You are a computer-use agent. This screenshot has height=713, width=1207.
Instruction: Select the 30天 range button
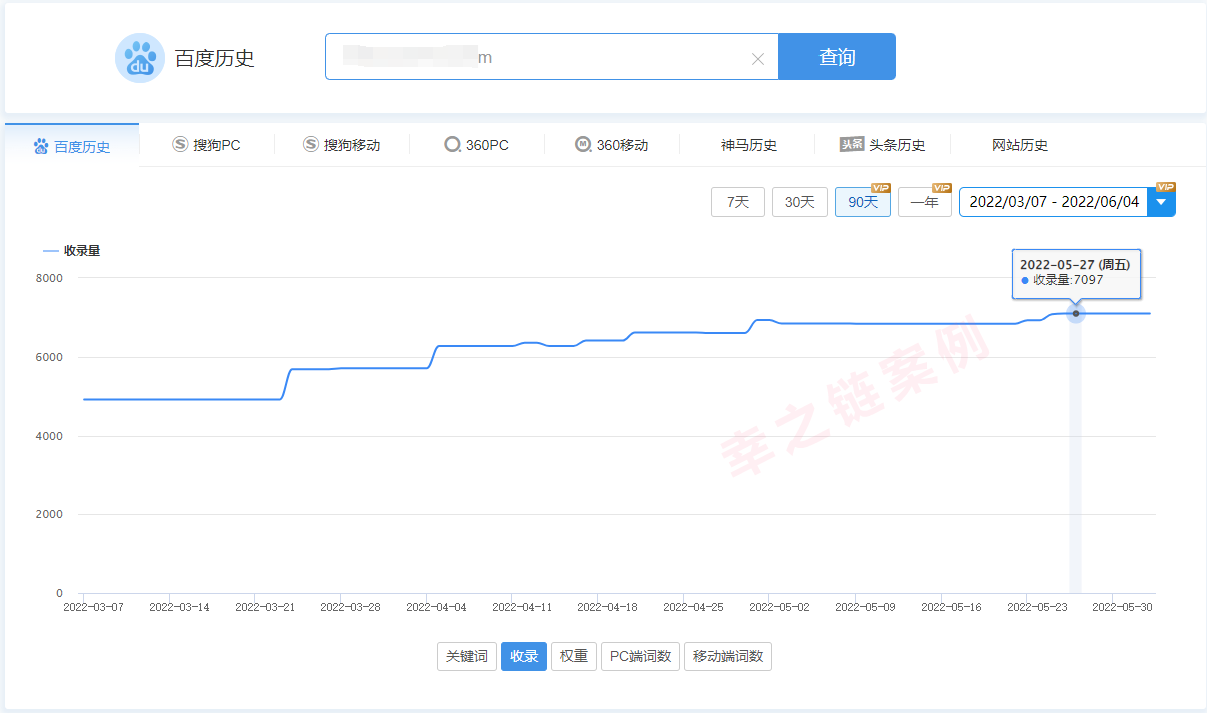click(800, 202)
